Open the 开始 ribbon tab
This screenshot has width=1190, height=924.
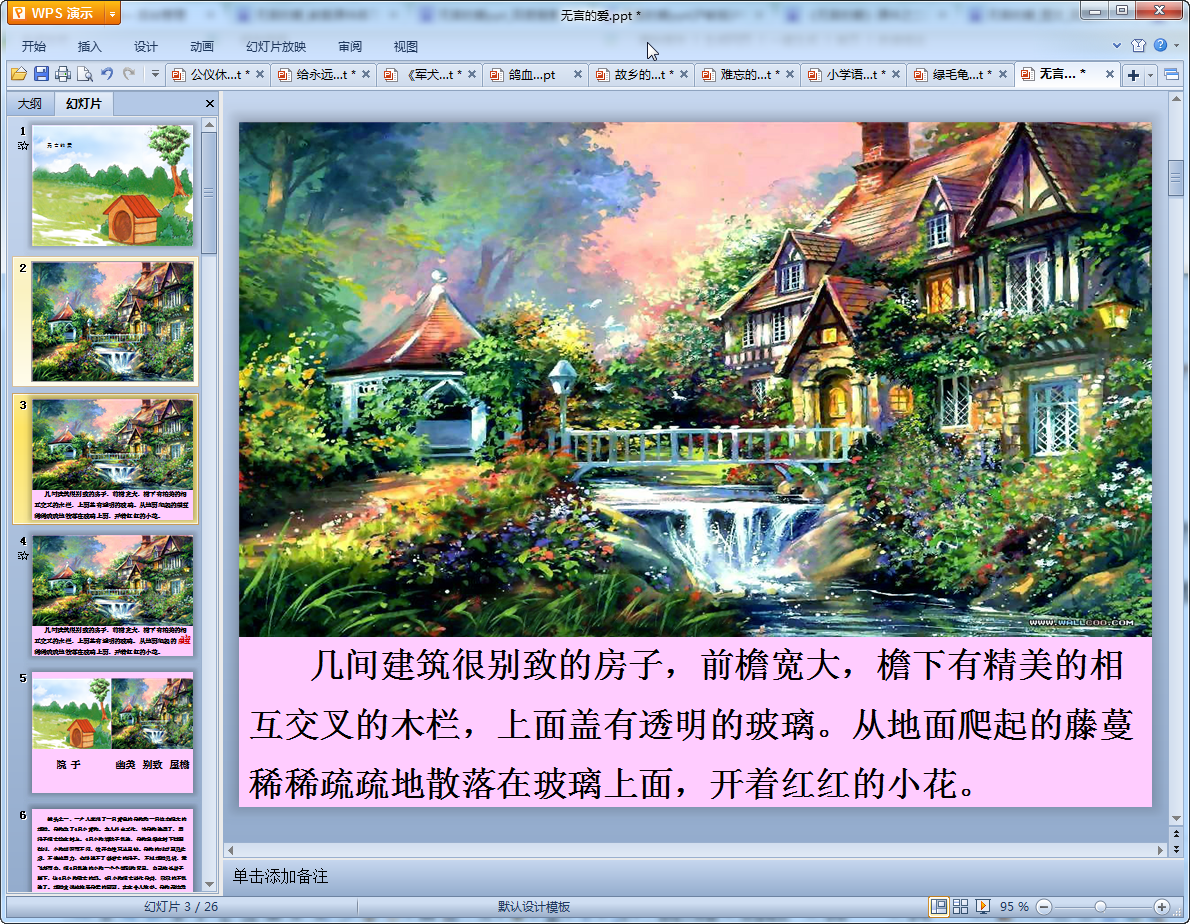pyautogui.click(x=33, y=46)
